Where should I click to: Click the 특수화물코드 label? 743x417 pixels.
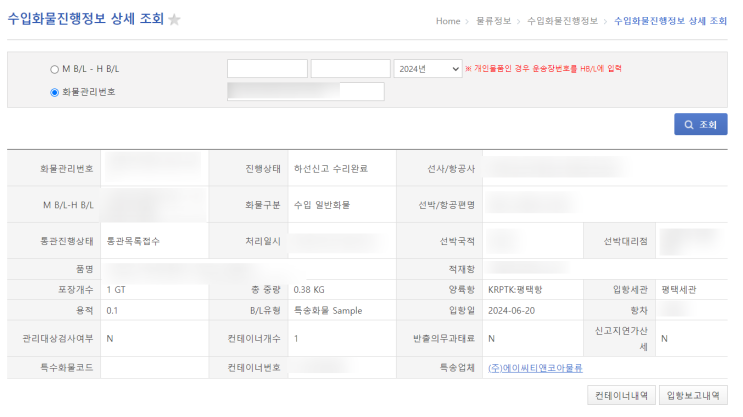point(67,367)
